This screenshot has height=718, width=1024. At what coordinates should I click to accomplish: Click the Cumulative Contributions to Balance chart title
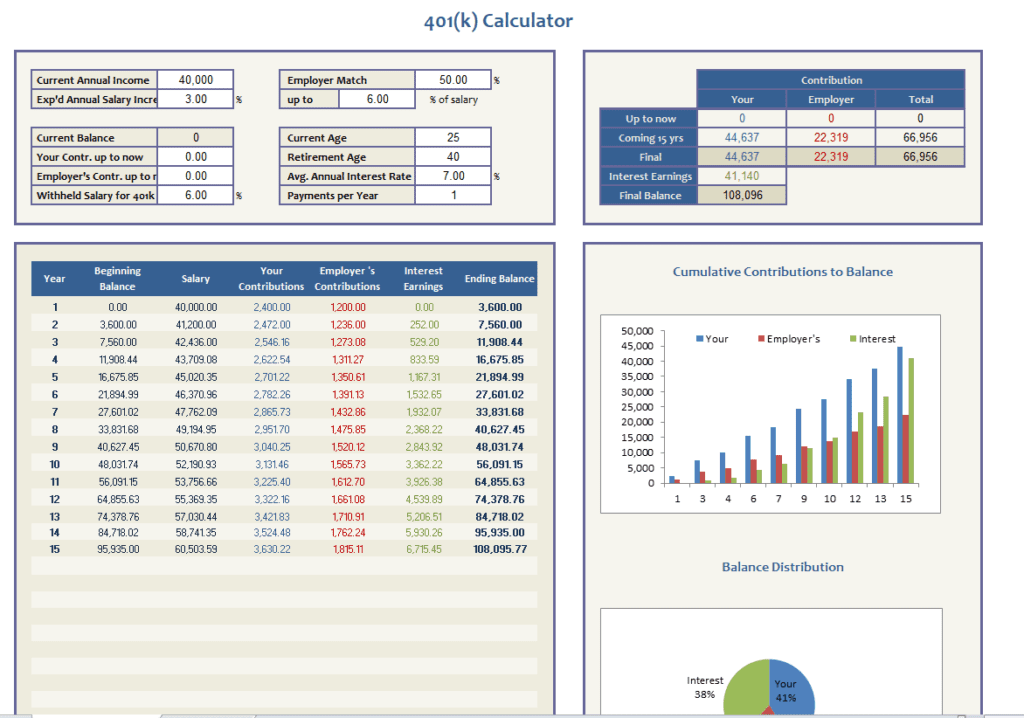pos(782,272)
